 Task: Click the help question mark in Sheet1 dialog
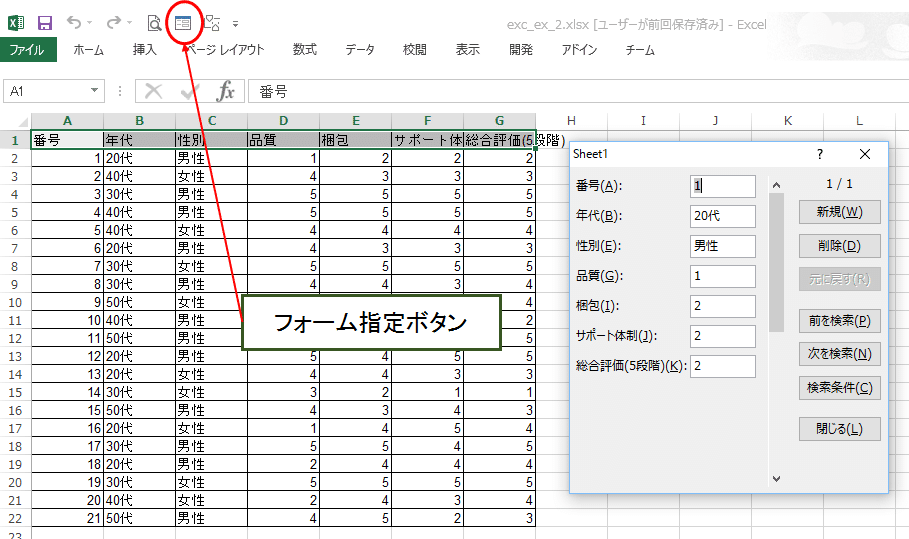(x=820, y=154)
